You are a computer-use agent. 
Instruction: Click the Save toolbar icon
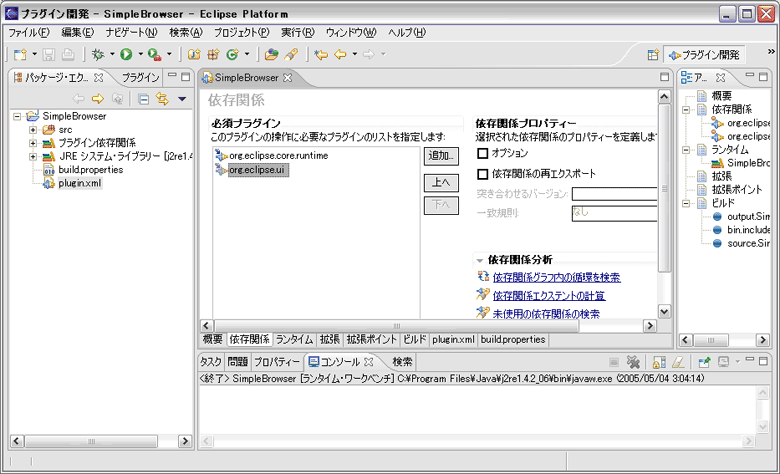[x=49, y=54]
